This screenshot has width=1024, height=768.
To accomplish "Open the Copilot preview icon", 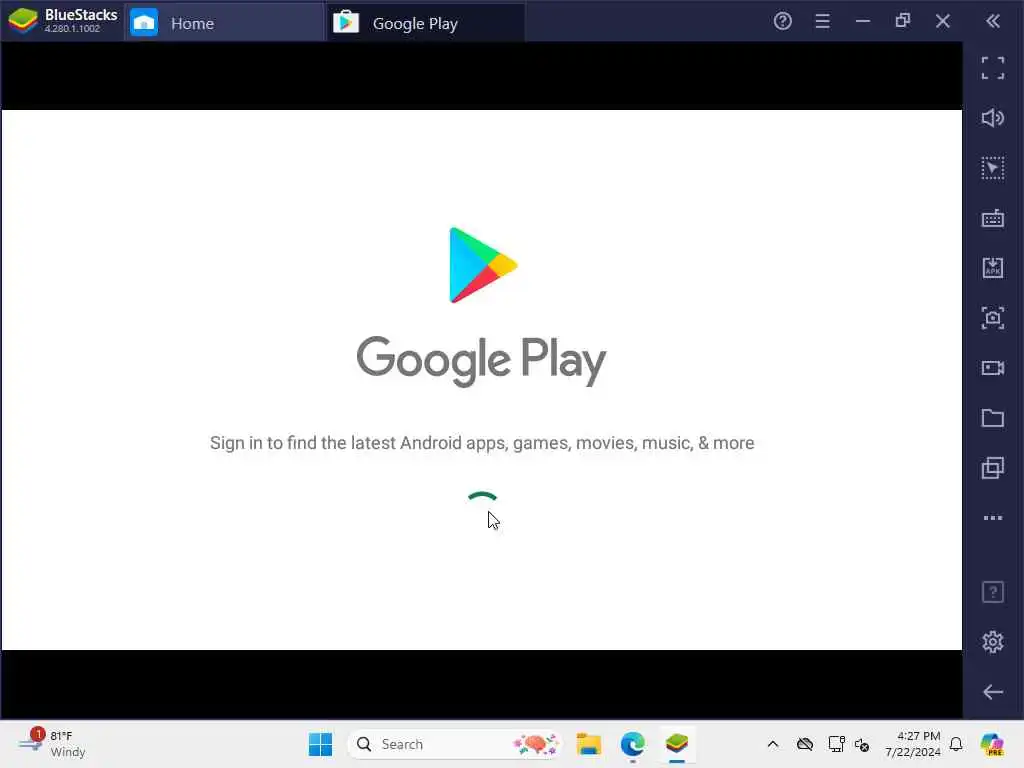I will pyautogui.click(x=993, y=744).
